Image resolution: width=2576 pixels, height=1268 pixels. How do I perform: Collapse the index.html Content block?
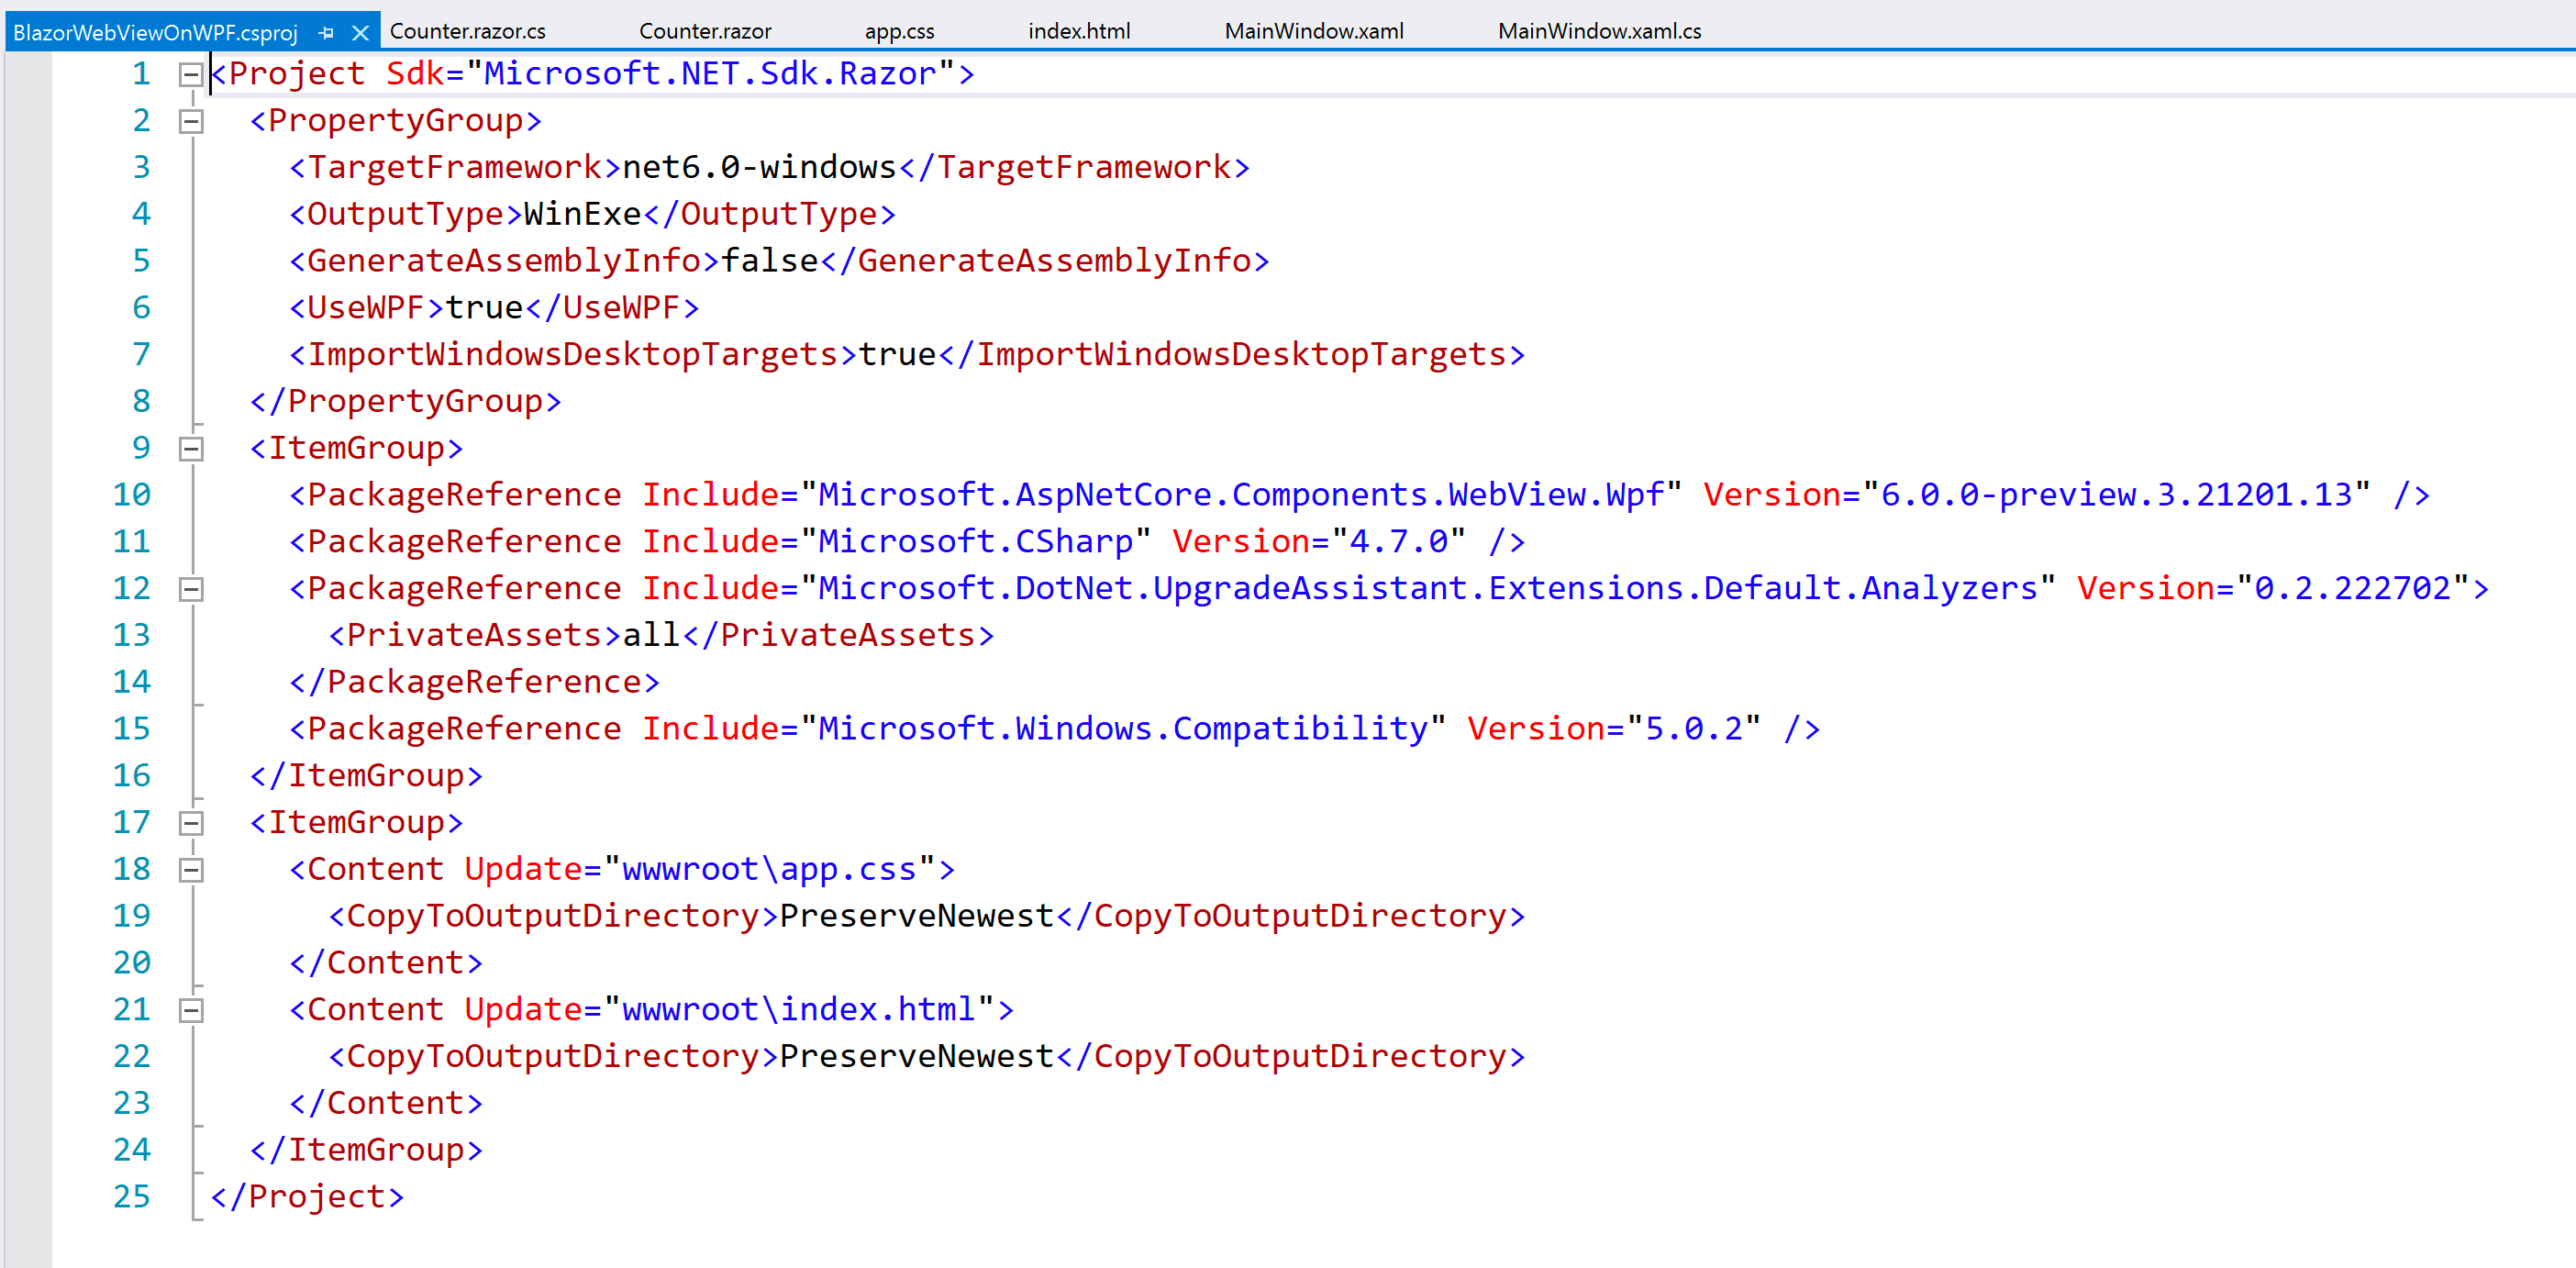click(190, 1010)
